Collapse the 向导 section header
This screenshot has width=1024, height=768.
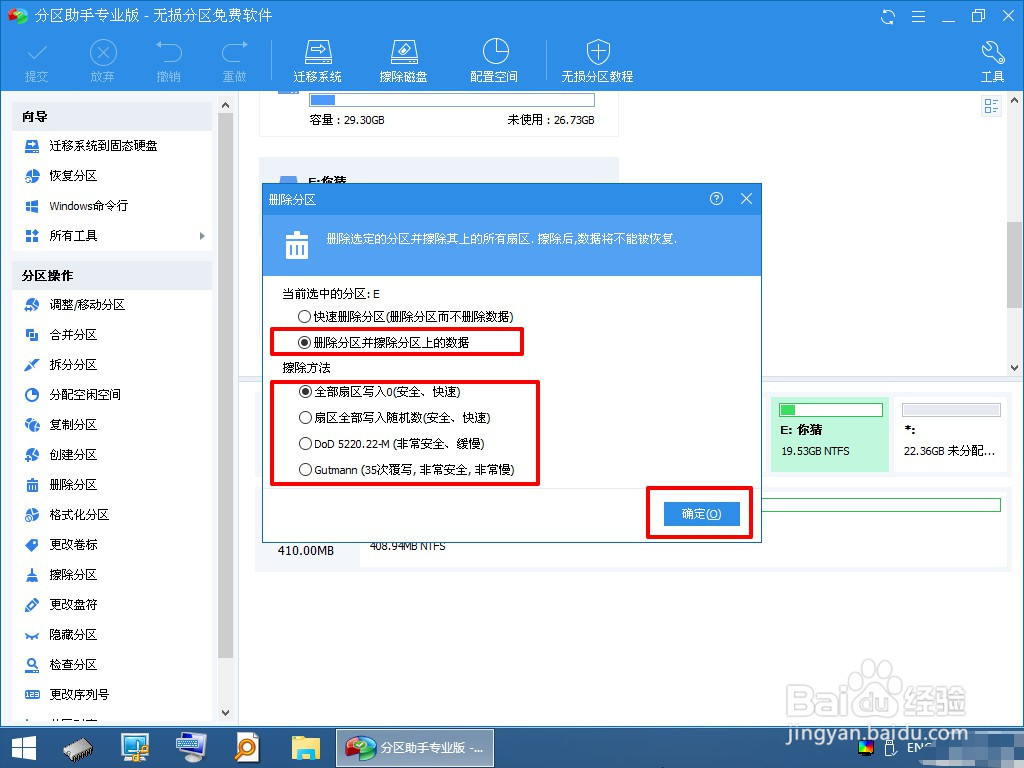[x=112, y=116]
